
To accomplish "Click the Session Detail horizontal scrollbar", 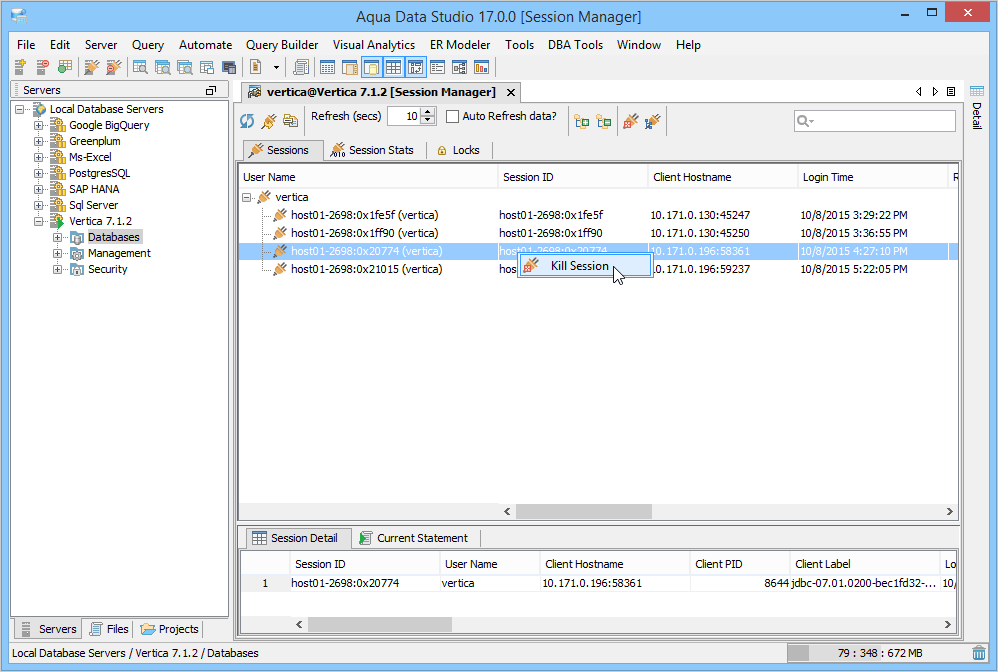I will 623,624.
